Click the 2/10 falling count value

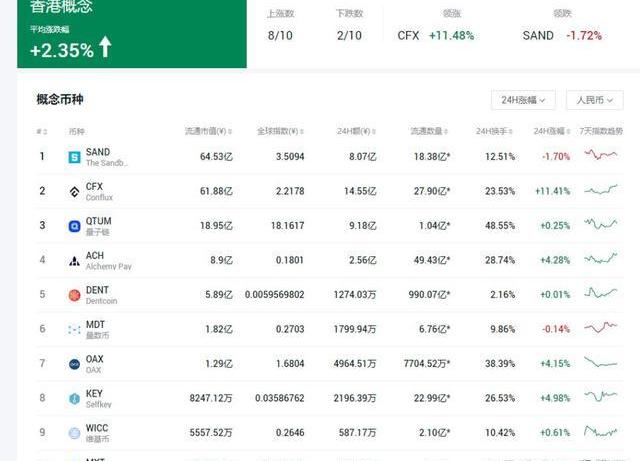pyautogui.click(x=349, y=36)
